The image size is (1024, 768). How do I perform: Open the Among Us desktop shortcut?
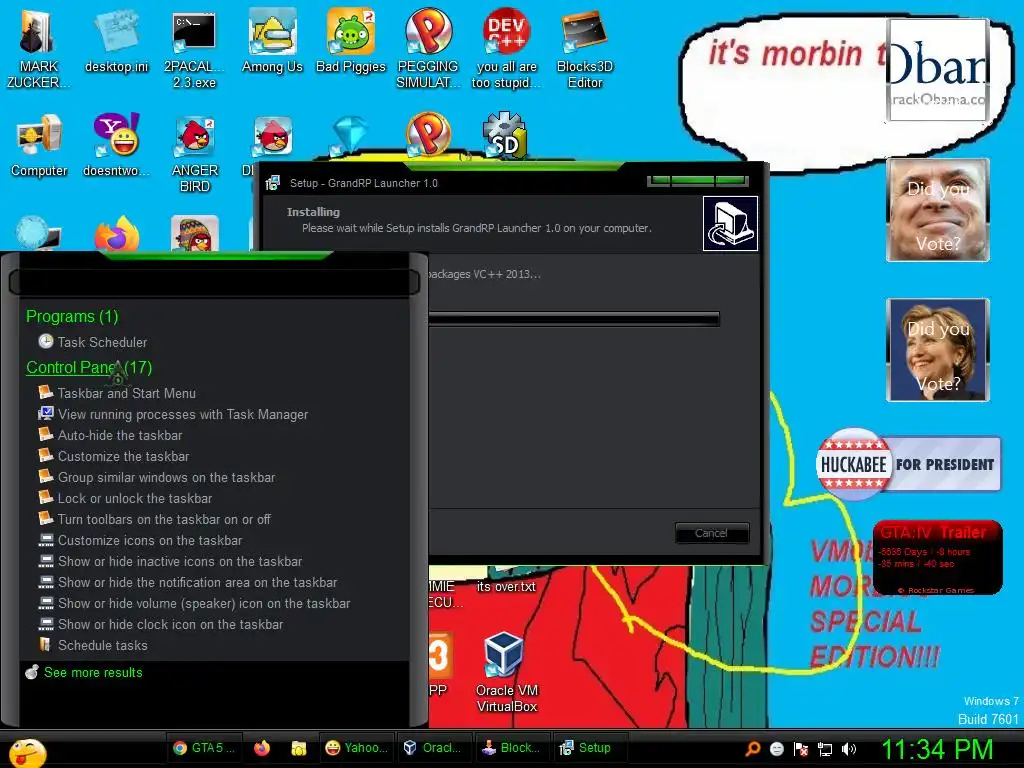click(272, 42)
